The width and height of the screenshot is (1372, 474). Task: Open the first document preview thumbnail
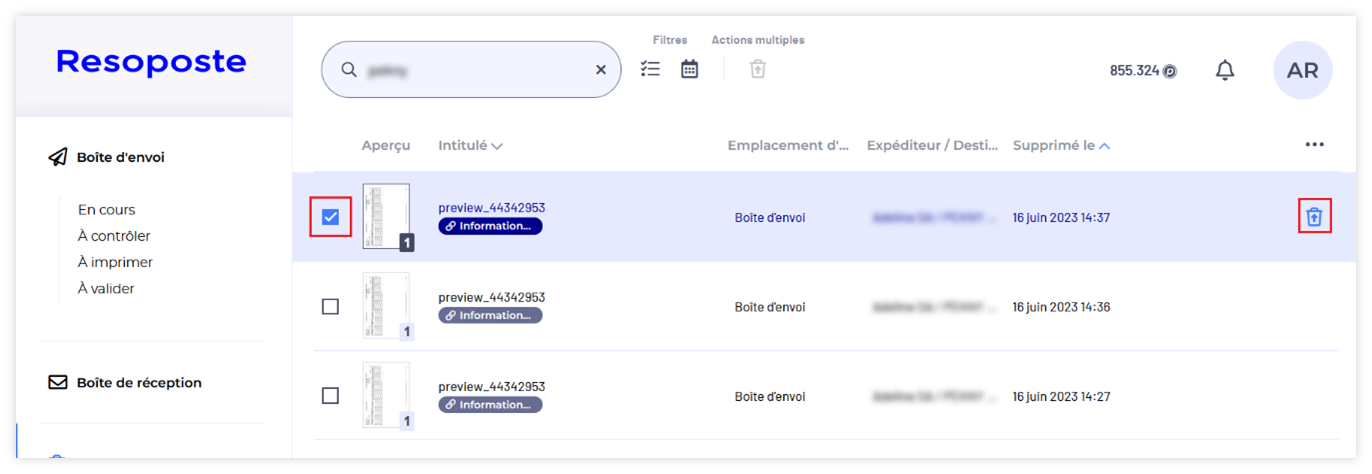click(386, 217)
